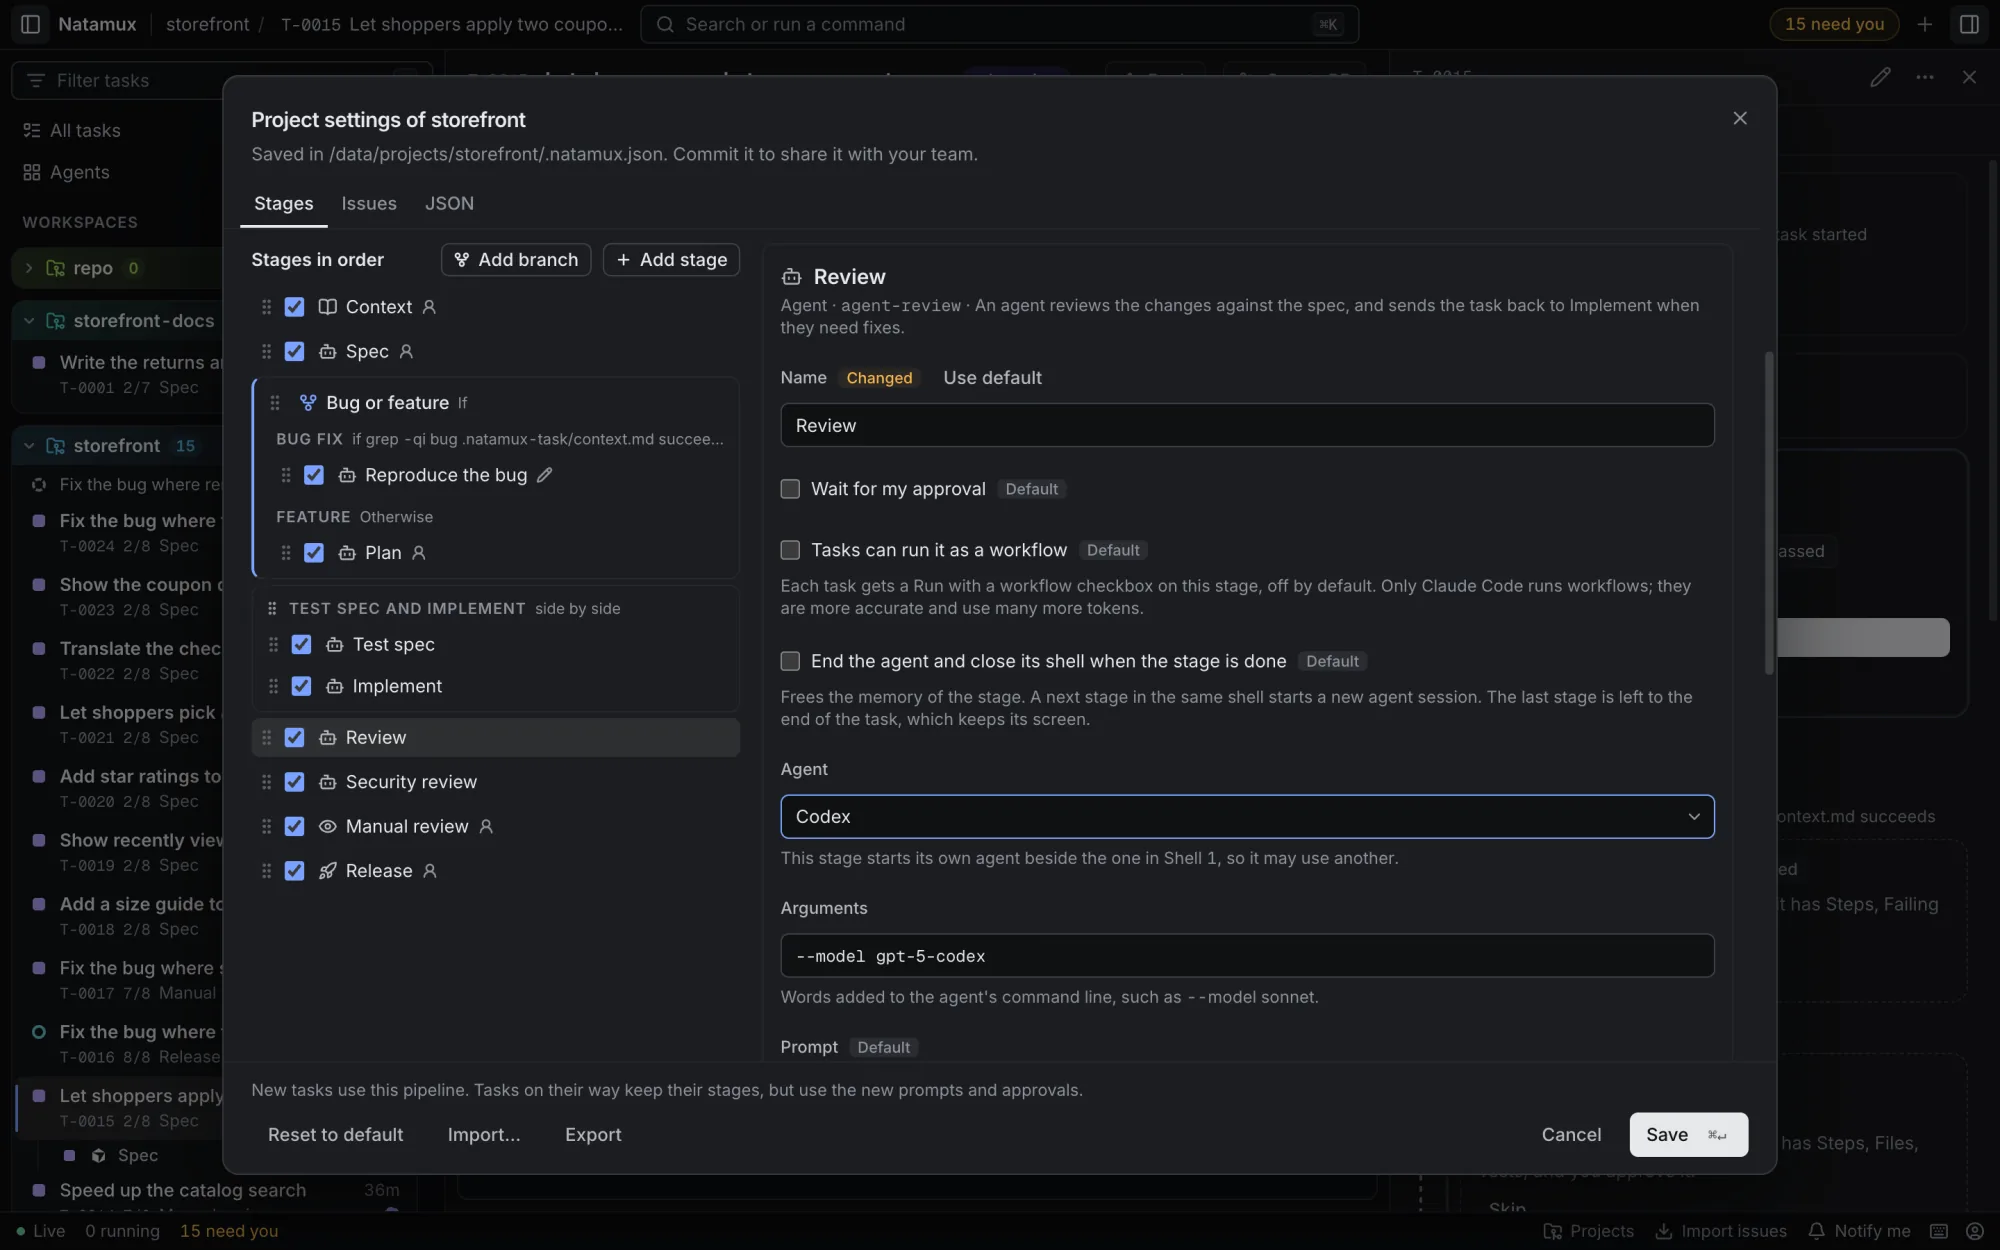This screenshot has height=1250, width=2000.
Task: Click Reset to default
Action: (335, 1135)
